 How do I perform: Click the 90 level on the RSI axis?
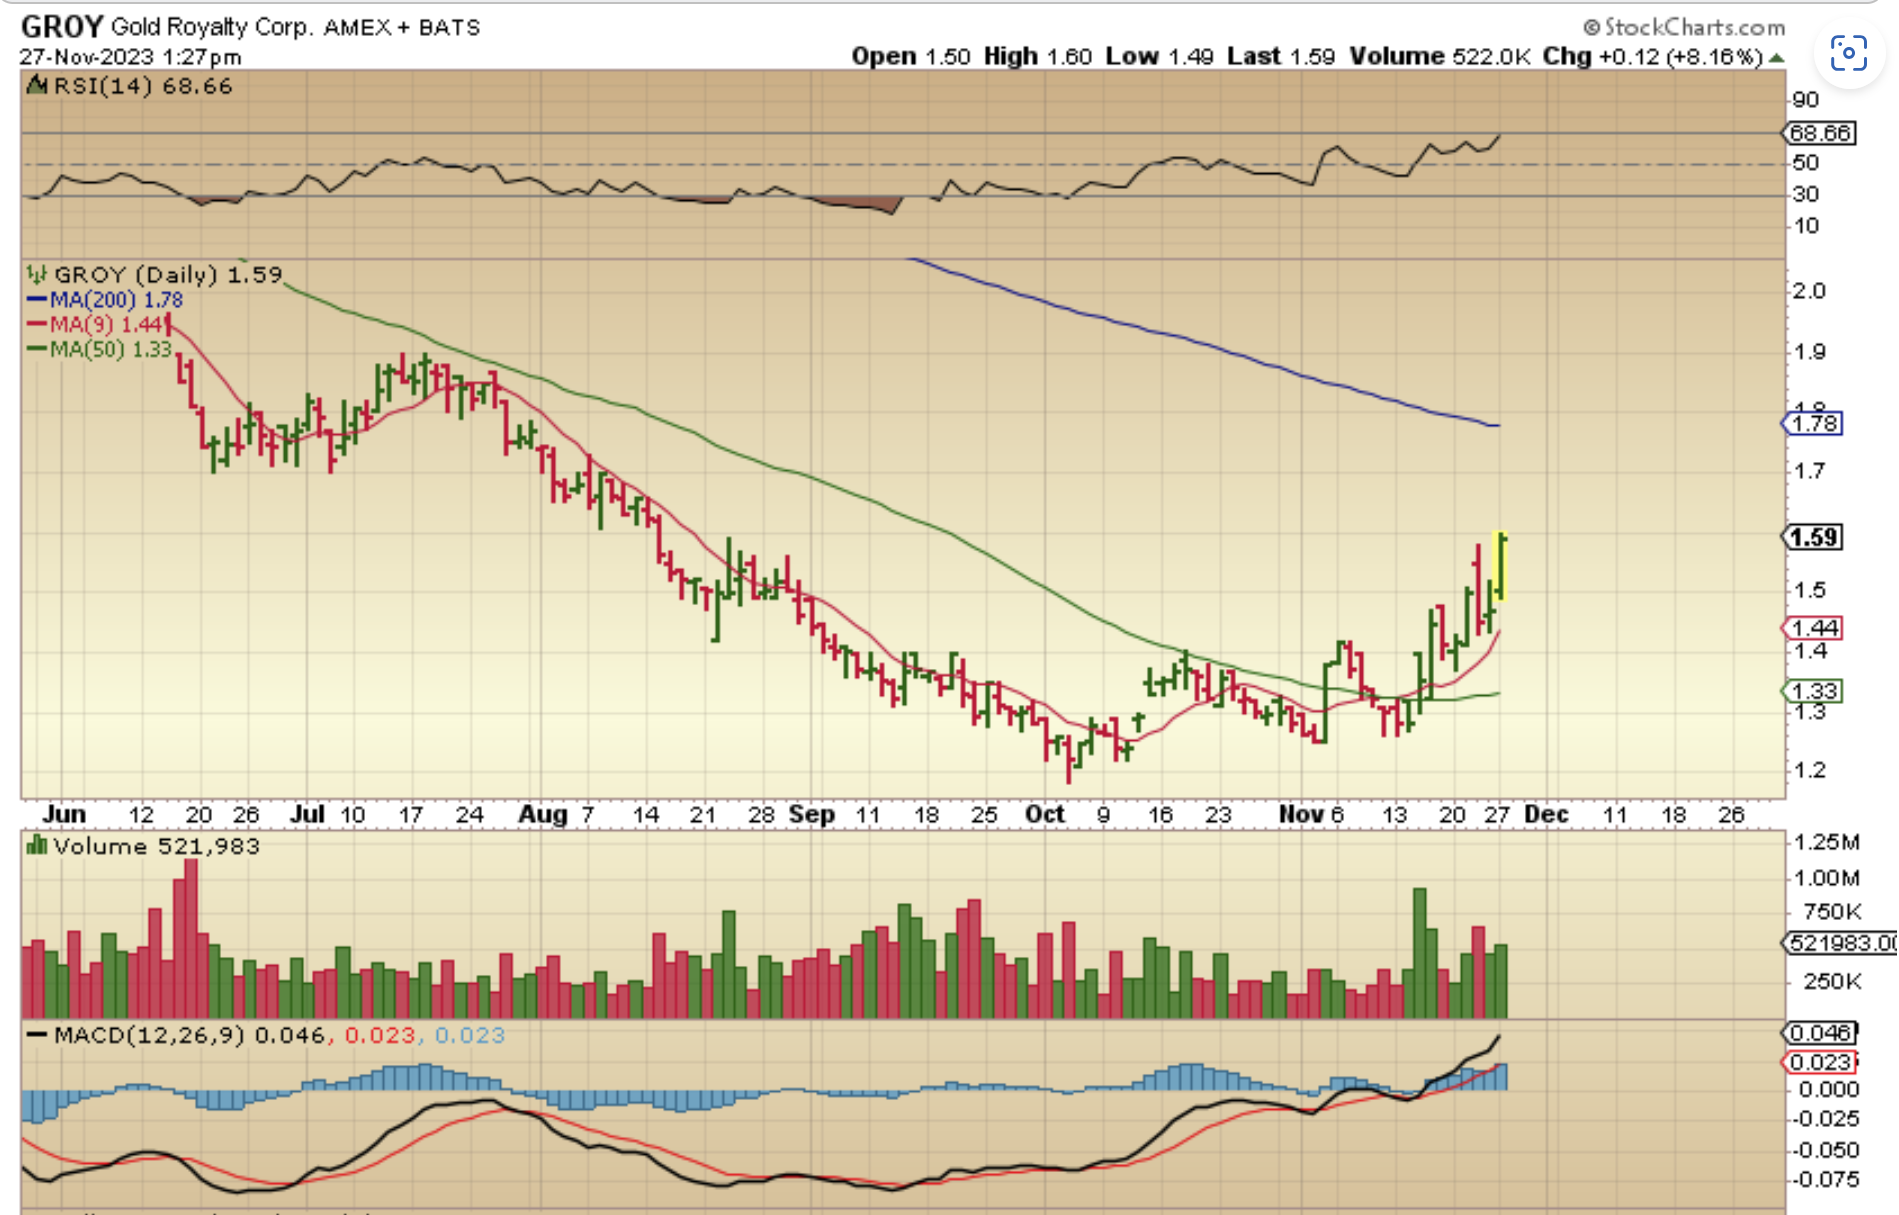point(1806,100)
